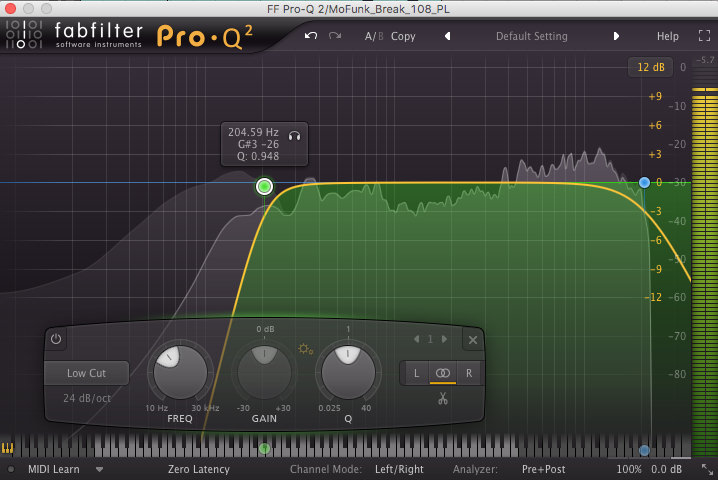Toggle the MIDI Learn indicator dot
This screenshot has width=718, height=480.
11,469
